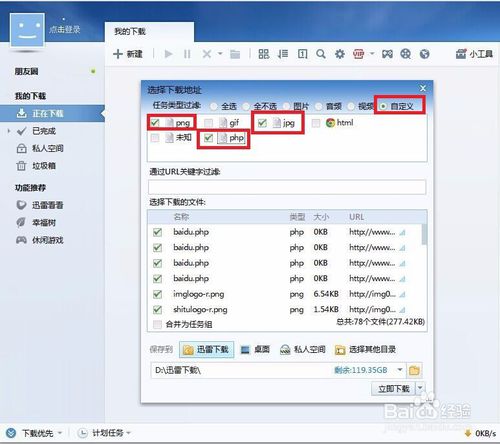Expand the 下载优先 dropdown in status bar
The image size is (500, 444).
click(60, 433)
